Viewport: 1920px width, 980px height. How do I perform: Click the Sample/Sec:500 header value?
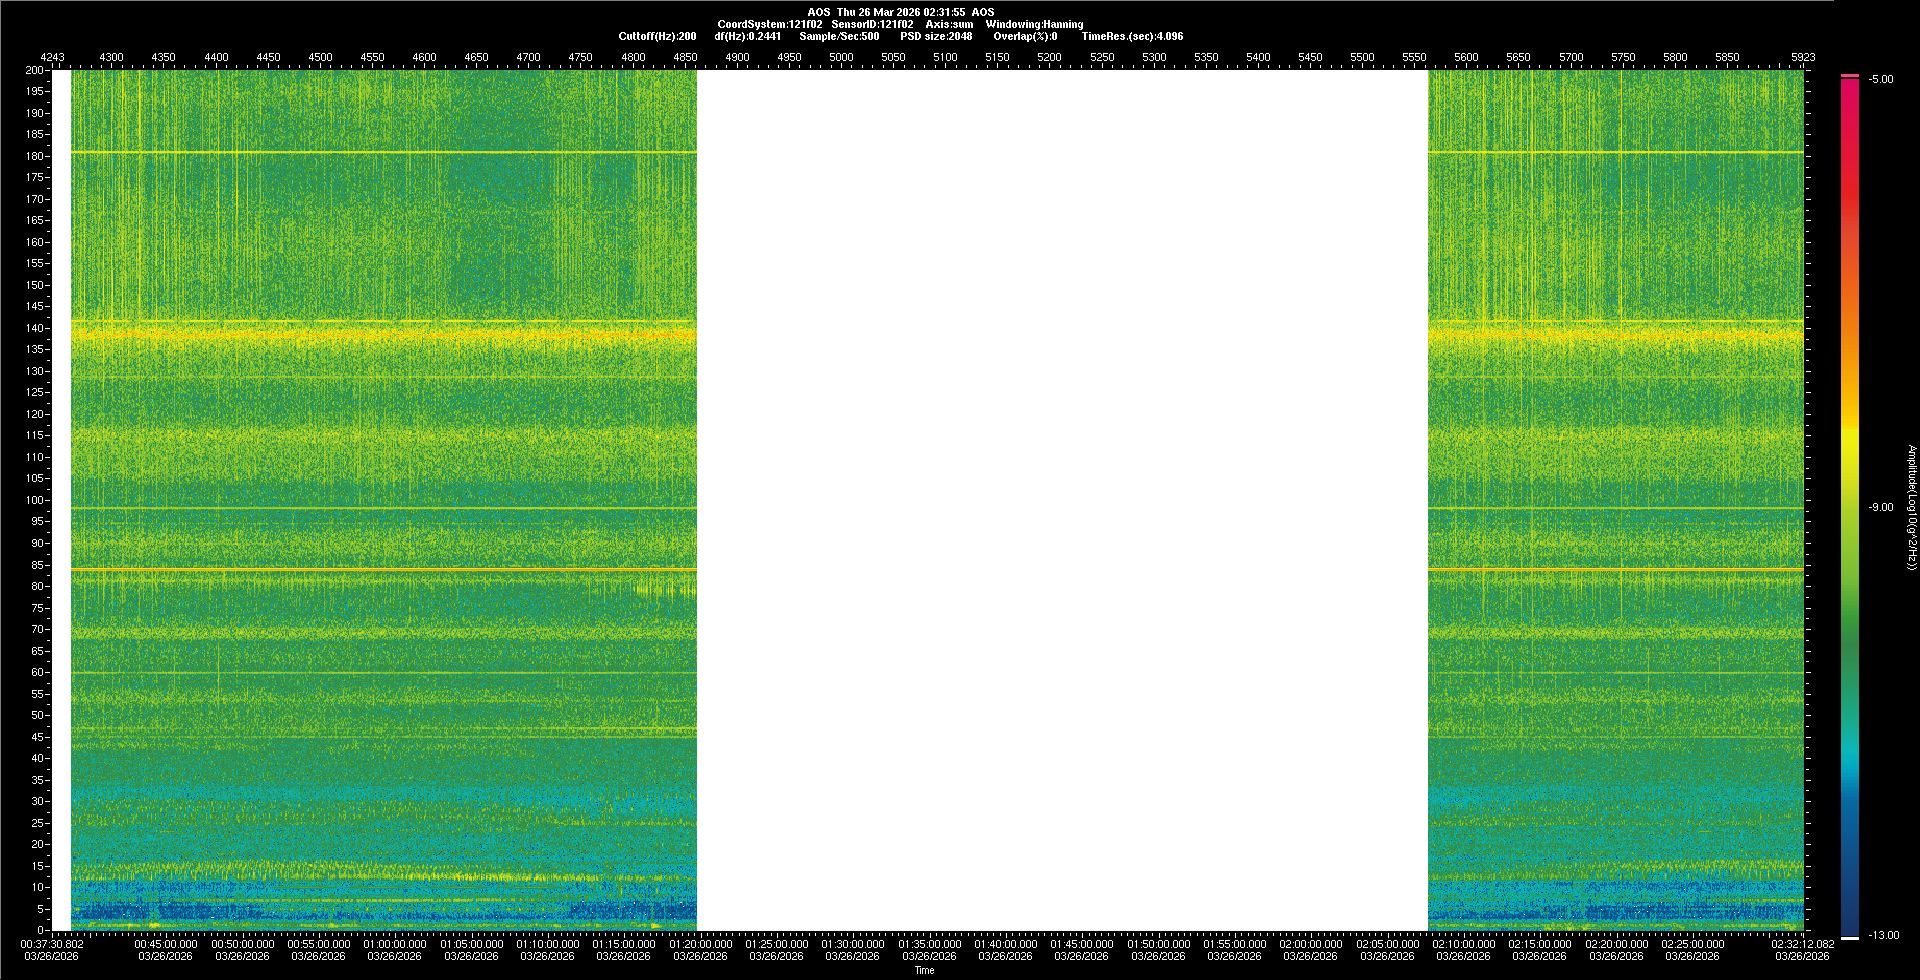[x=839, y=36]
